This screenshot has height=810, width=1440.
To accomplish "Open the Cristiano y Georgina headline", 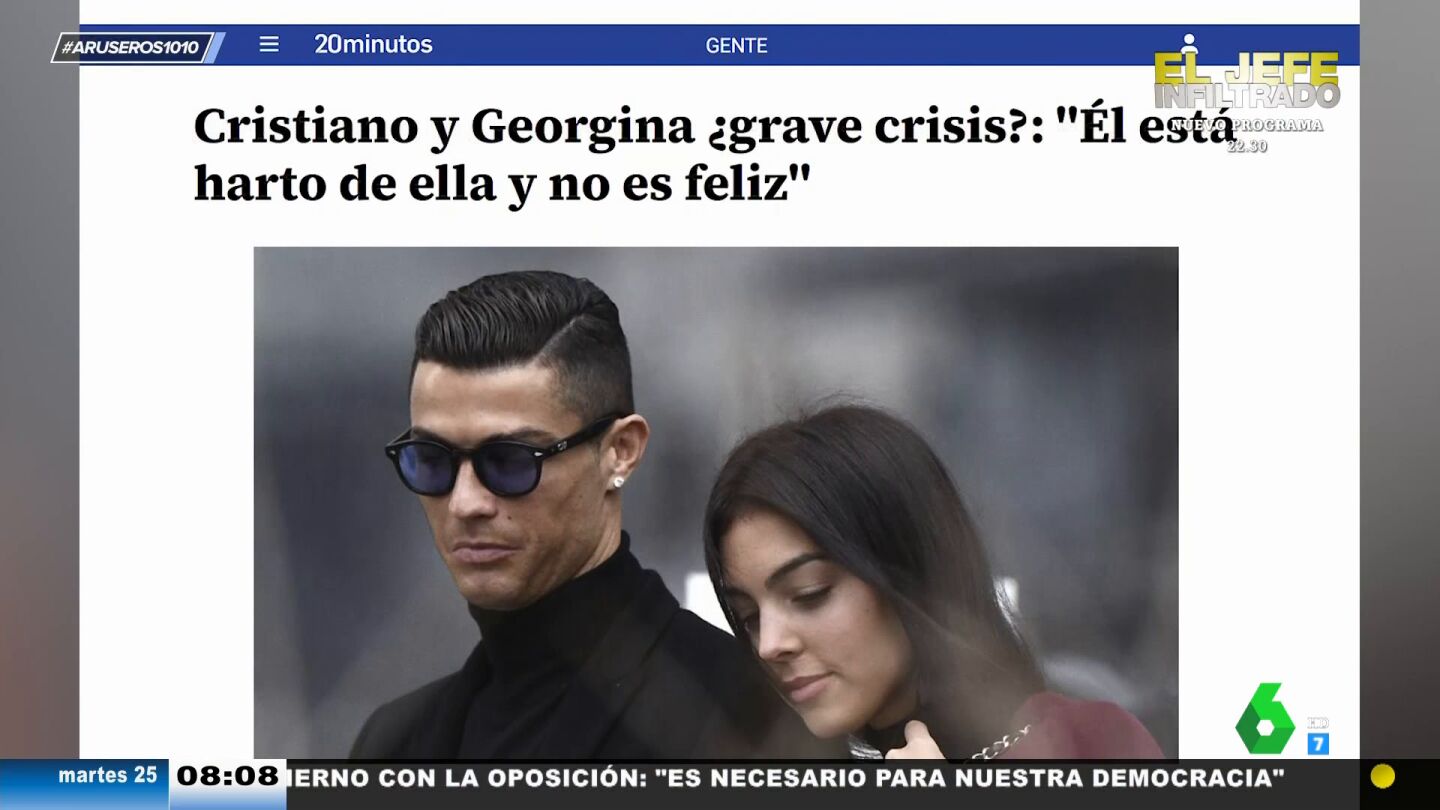I will [x=715, y=154].
